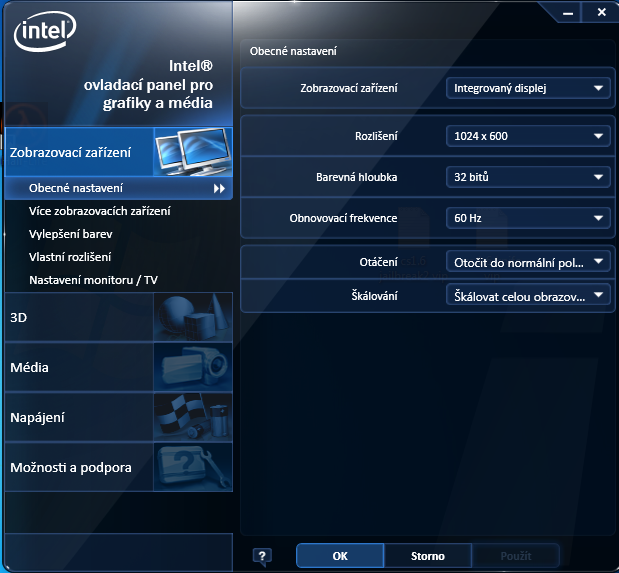Click the OK button
This screenshot has width=619, height=573.
340,556
